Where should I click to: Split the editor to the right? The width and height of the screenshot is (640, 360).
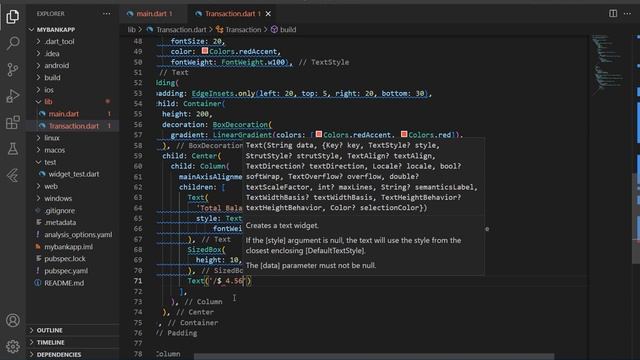click(613, 13)
